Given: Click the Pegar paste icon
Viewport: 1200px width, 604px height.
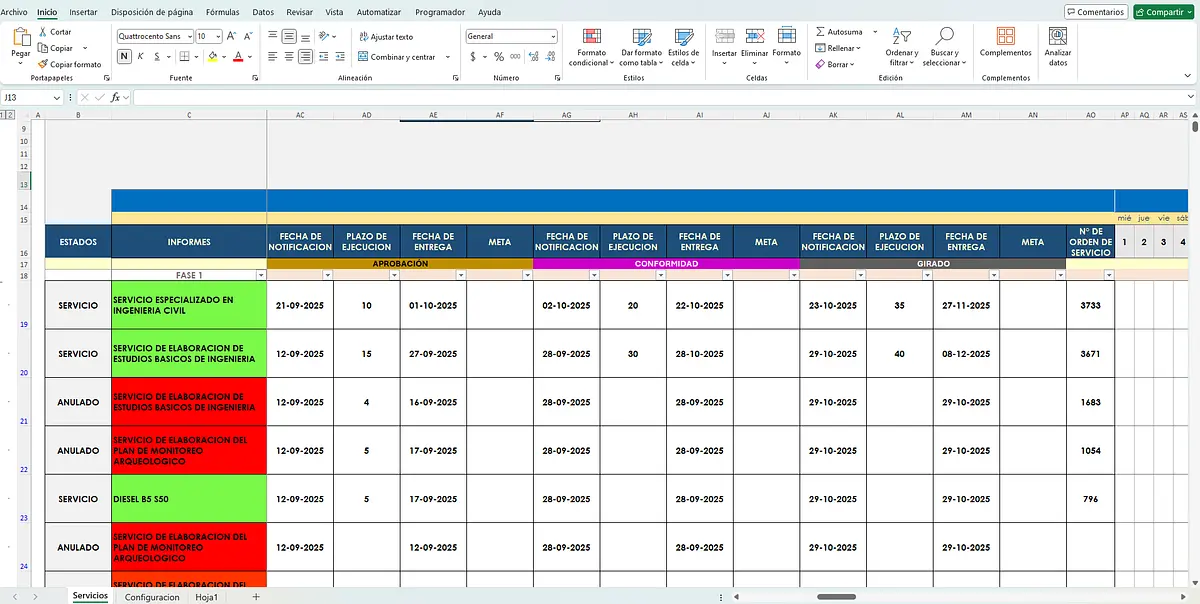Looking at the screenshot, I should (x=21, y=41).
